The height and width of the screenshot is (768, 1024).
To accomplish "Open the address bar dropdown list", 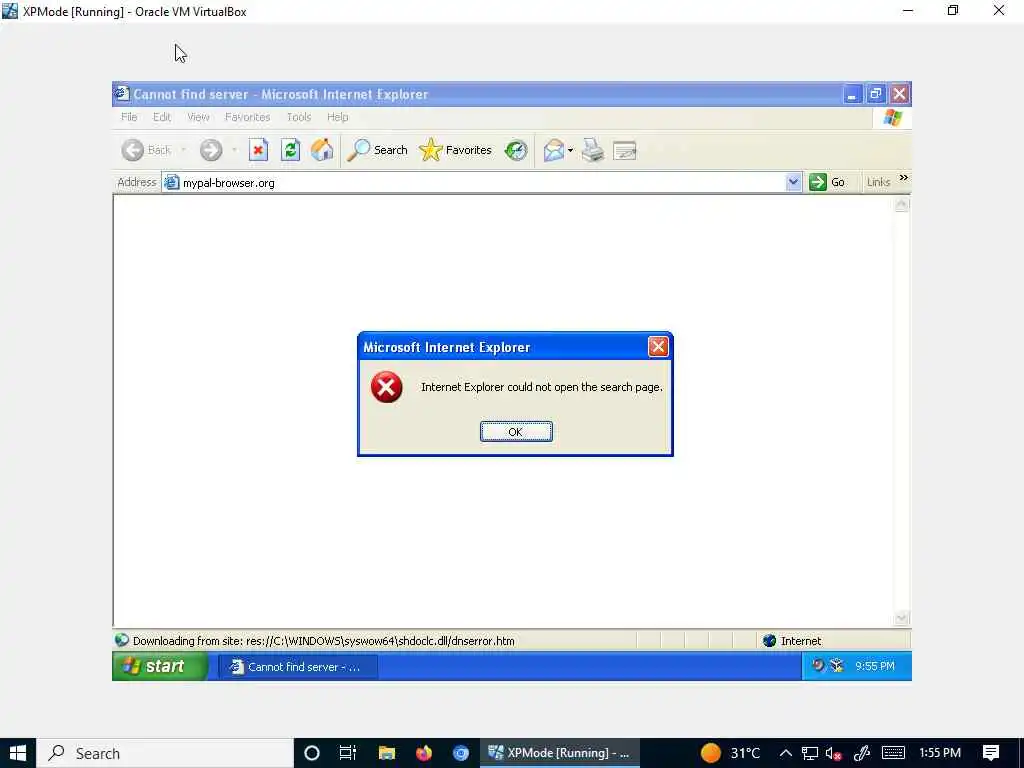I will click(x=793, y=182).
